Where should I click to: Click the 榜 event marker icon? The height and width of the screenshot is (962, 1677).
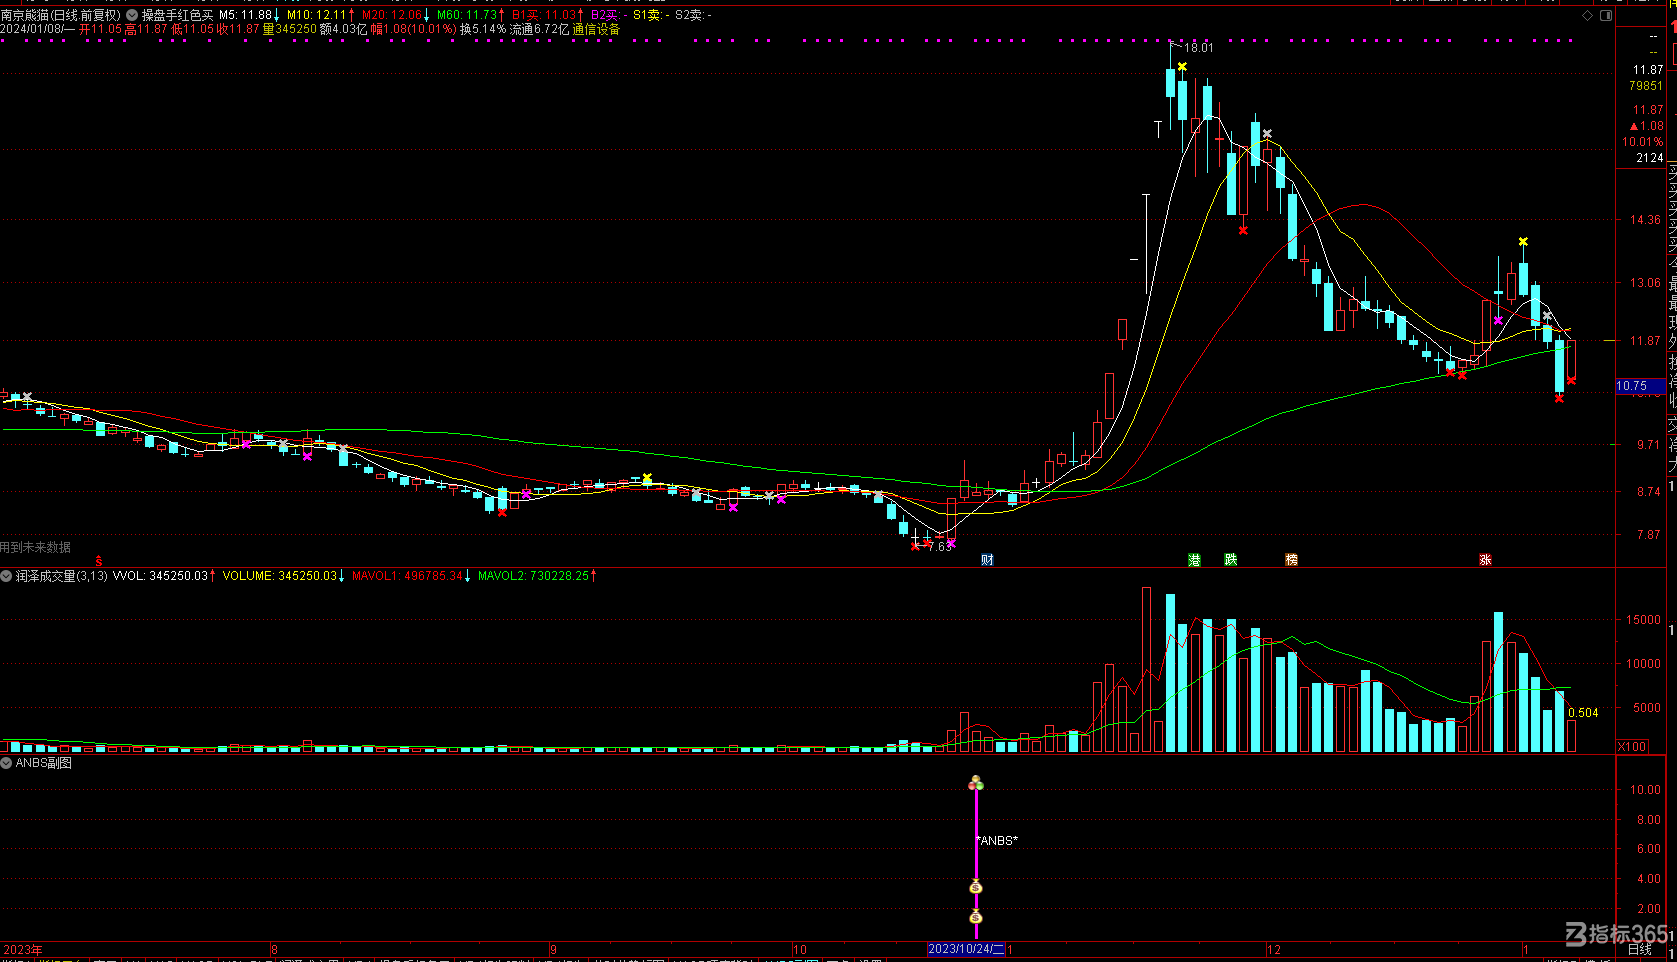[1291, 560]
